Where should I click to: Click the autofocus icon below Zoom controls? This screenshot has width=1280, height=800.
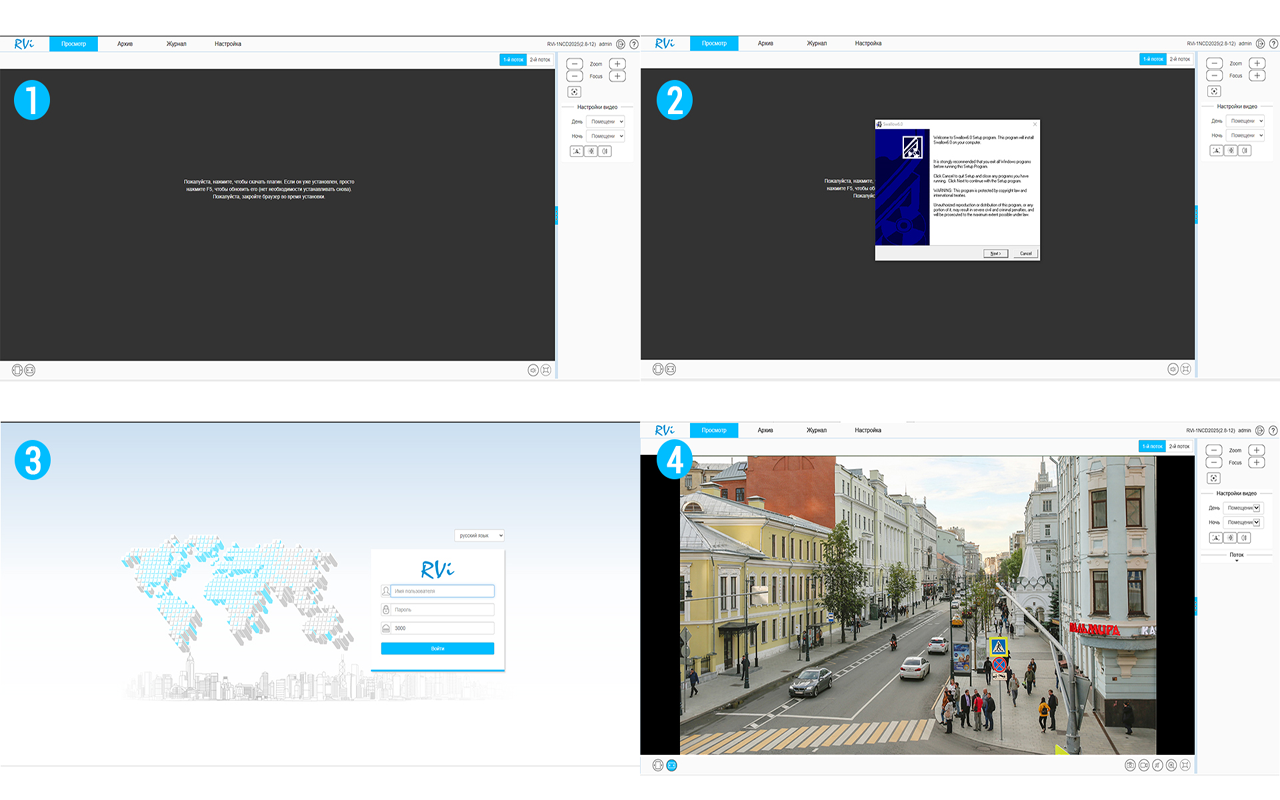coord(1213,477)
